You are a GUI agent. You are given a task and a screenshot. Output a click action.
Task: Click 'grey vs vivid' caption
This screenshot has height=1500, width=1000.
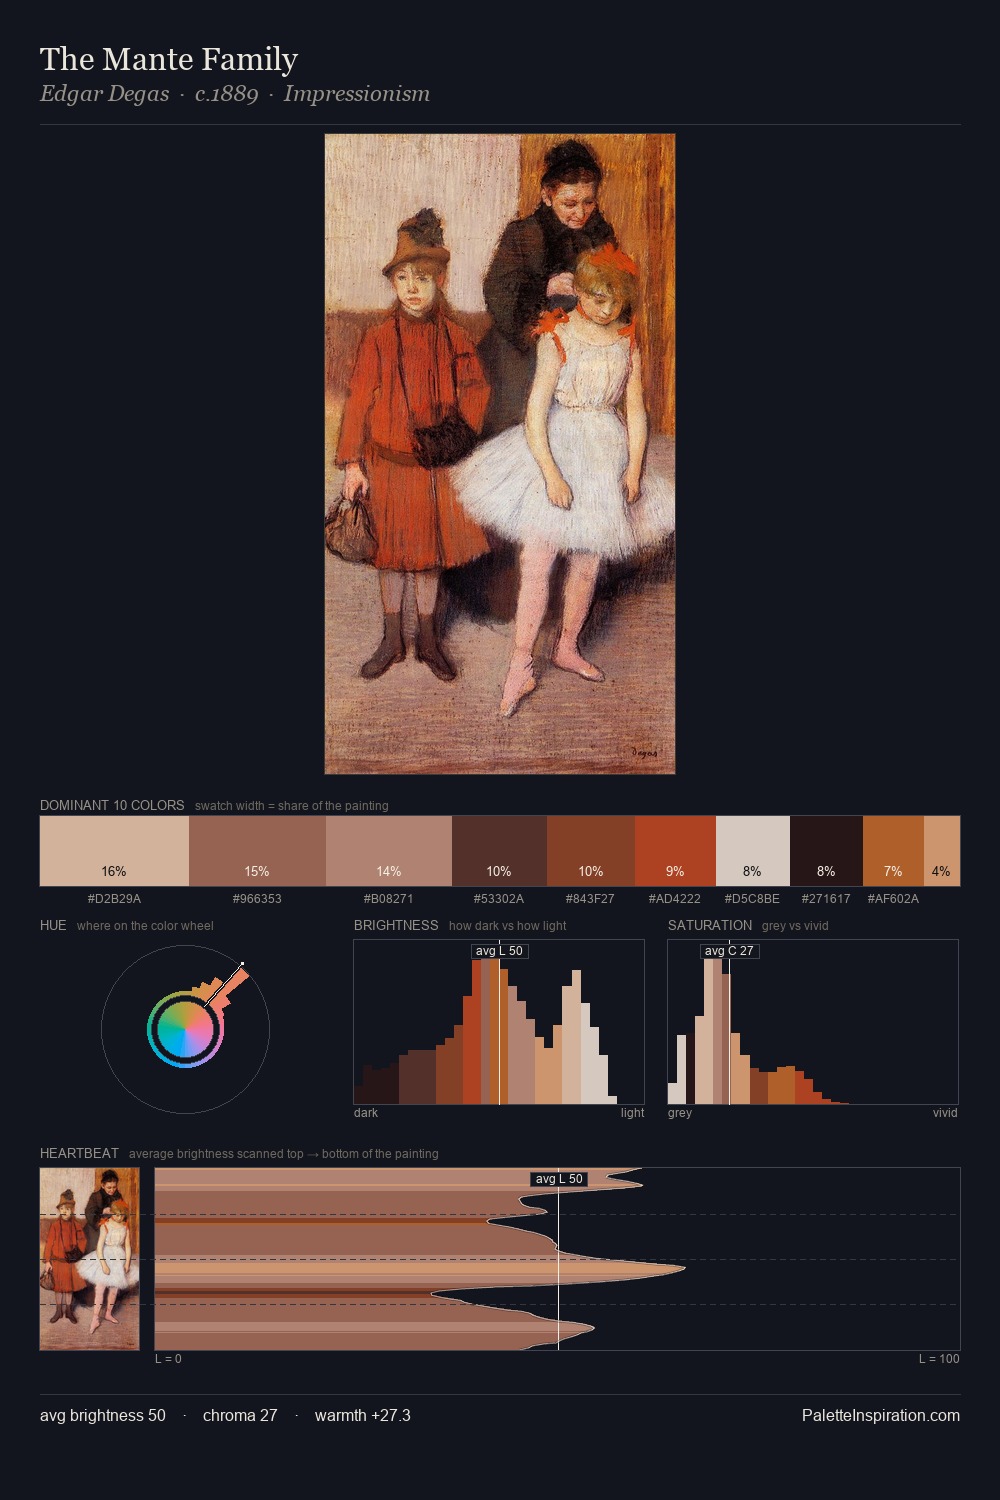(x=795, y=926)
